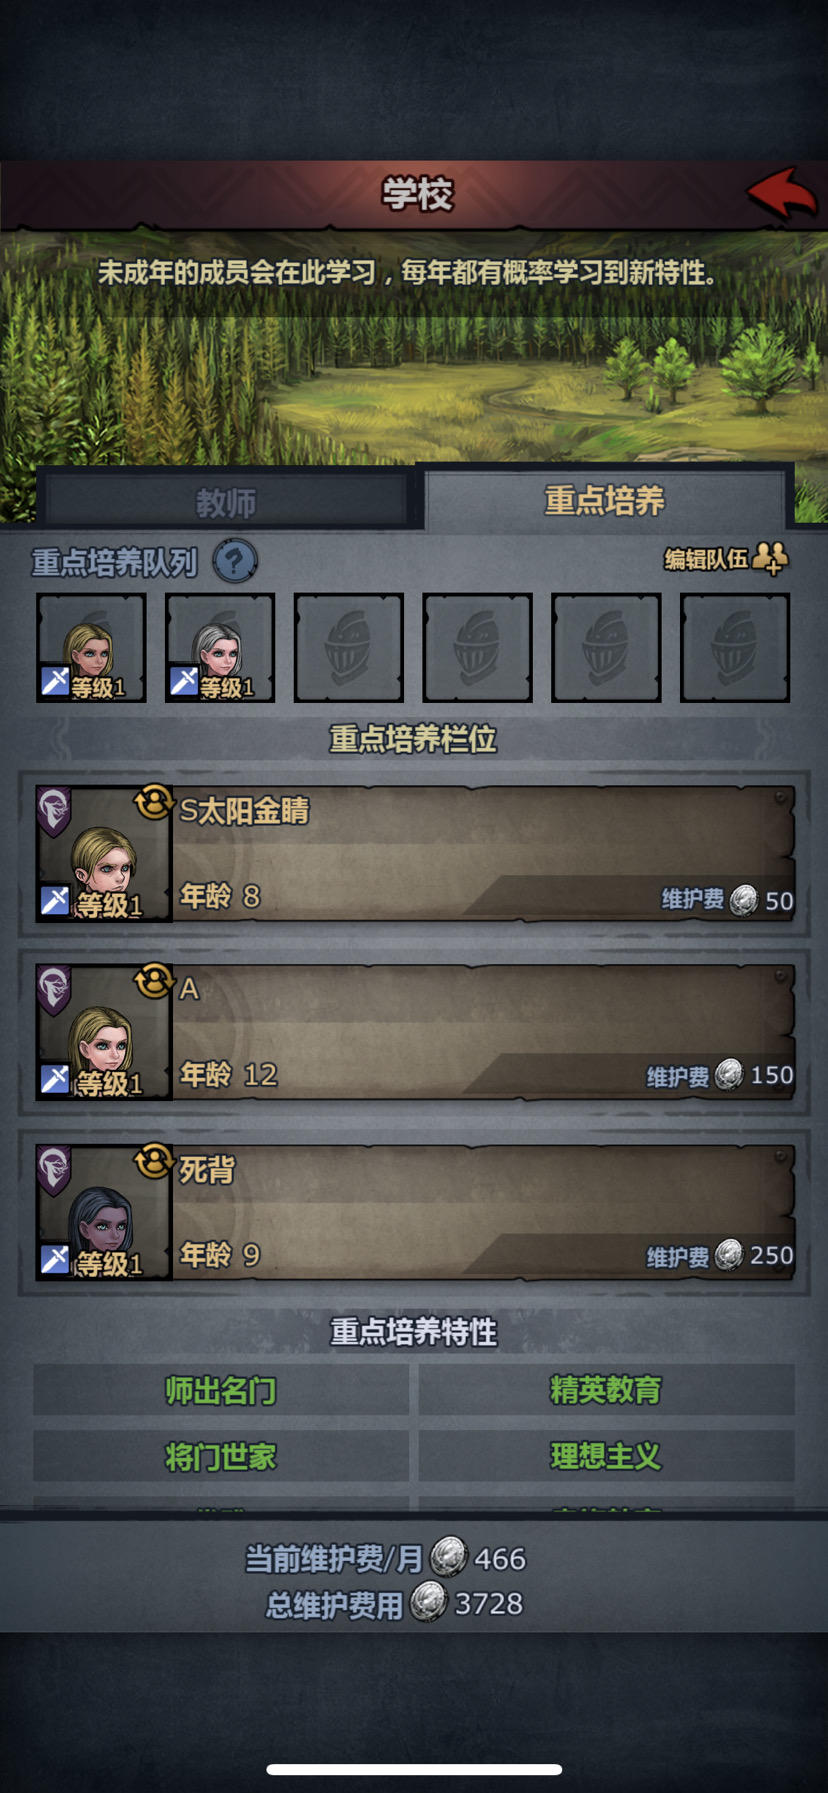Tap the third empty helmet queue slot
Screen dimensions: 828x1793
(349, 647)
